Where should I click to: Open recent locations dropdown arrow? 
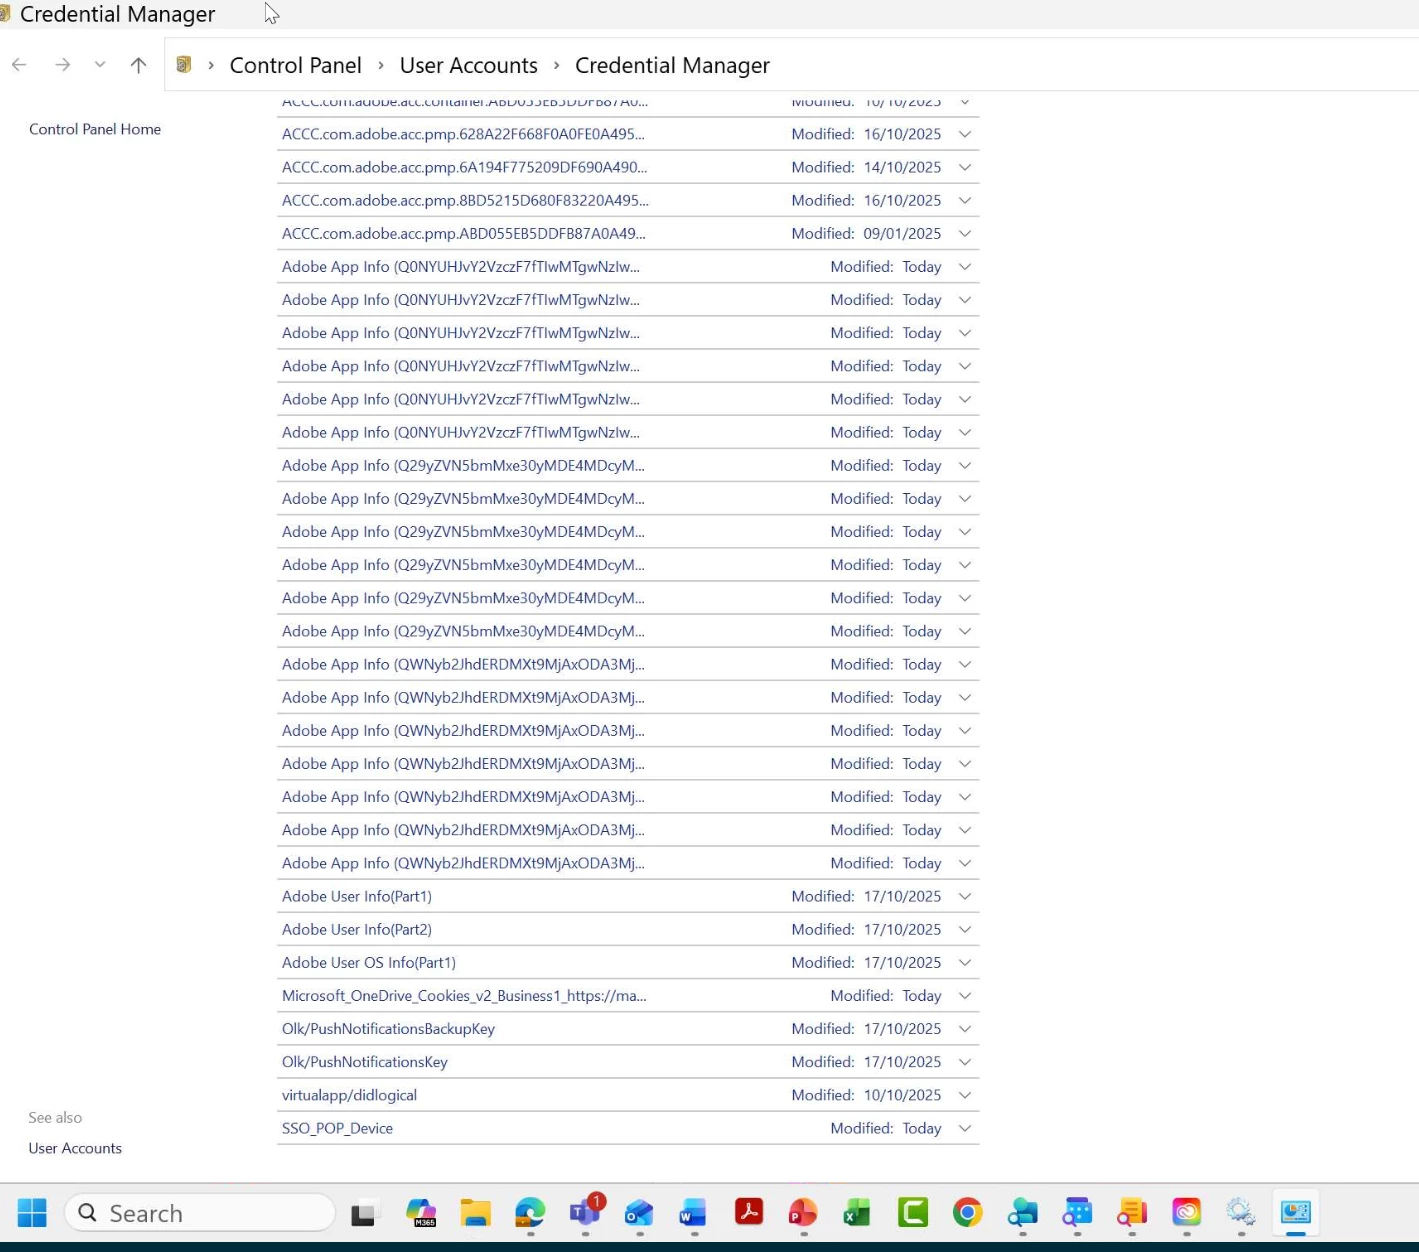[x=100, y=65]
